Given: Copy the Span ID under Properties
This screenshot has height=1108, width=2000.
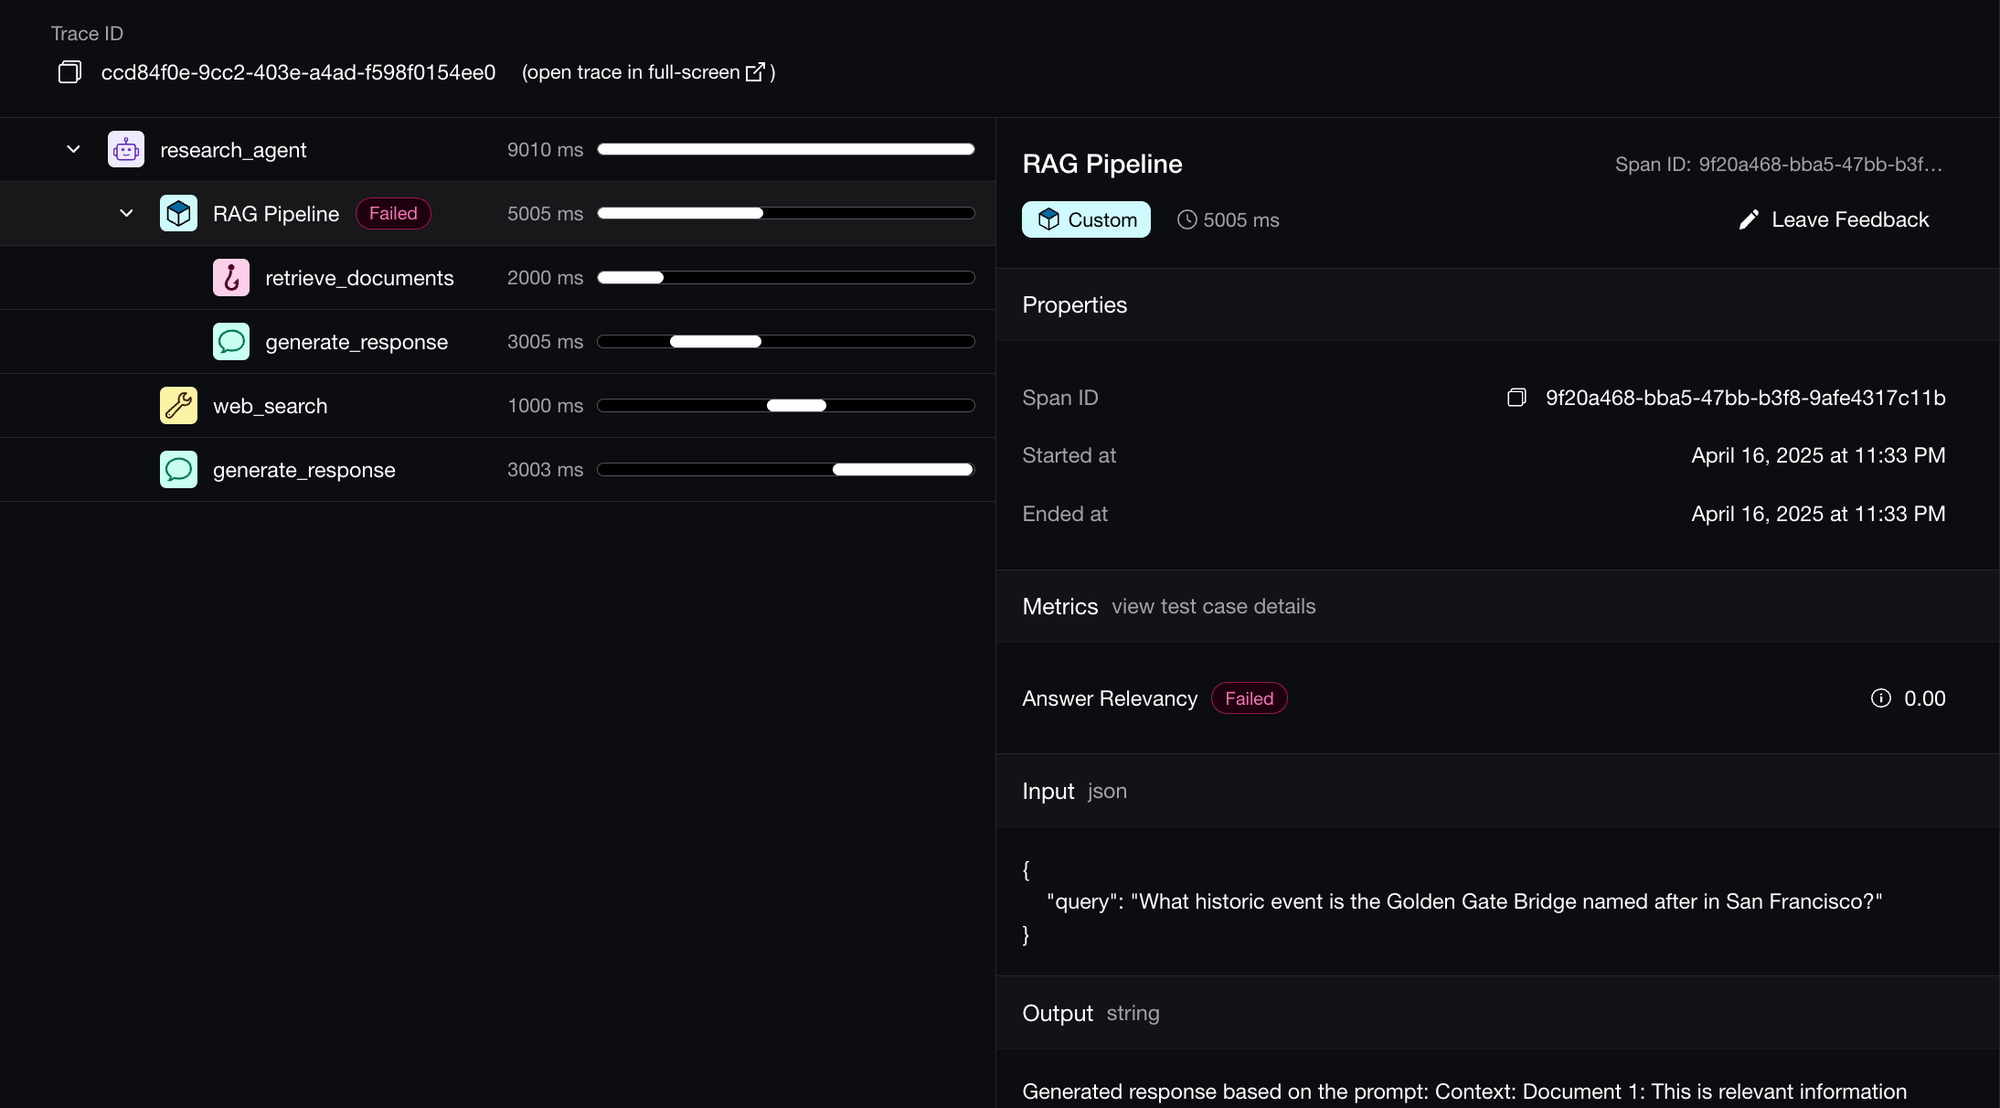Looking at the screenshot, I should [1516, 398].
